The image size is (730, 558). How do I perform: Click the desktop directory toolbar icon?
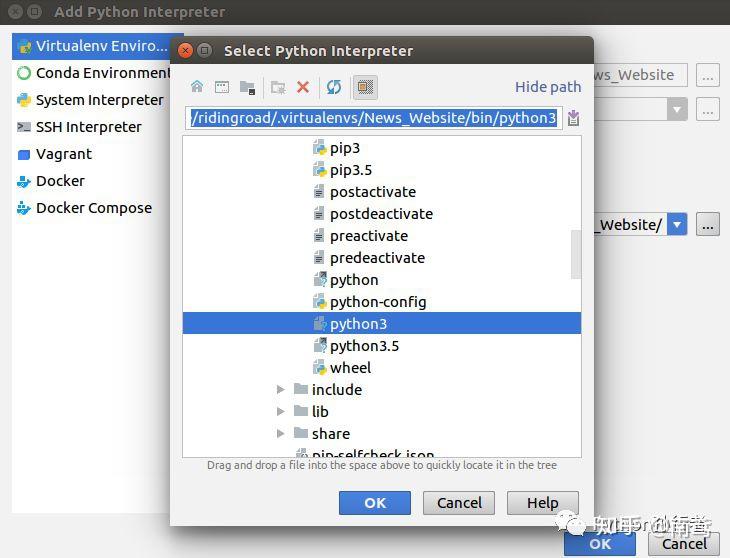(222, 87)
